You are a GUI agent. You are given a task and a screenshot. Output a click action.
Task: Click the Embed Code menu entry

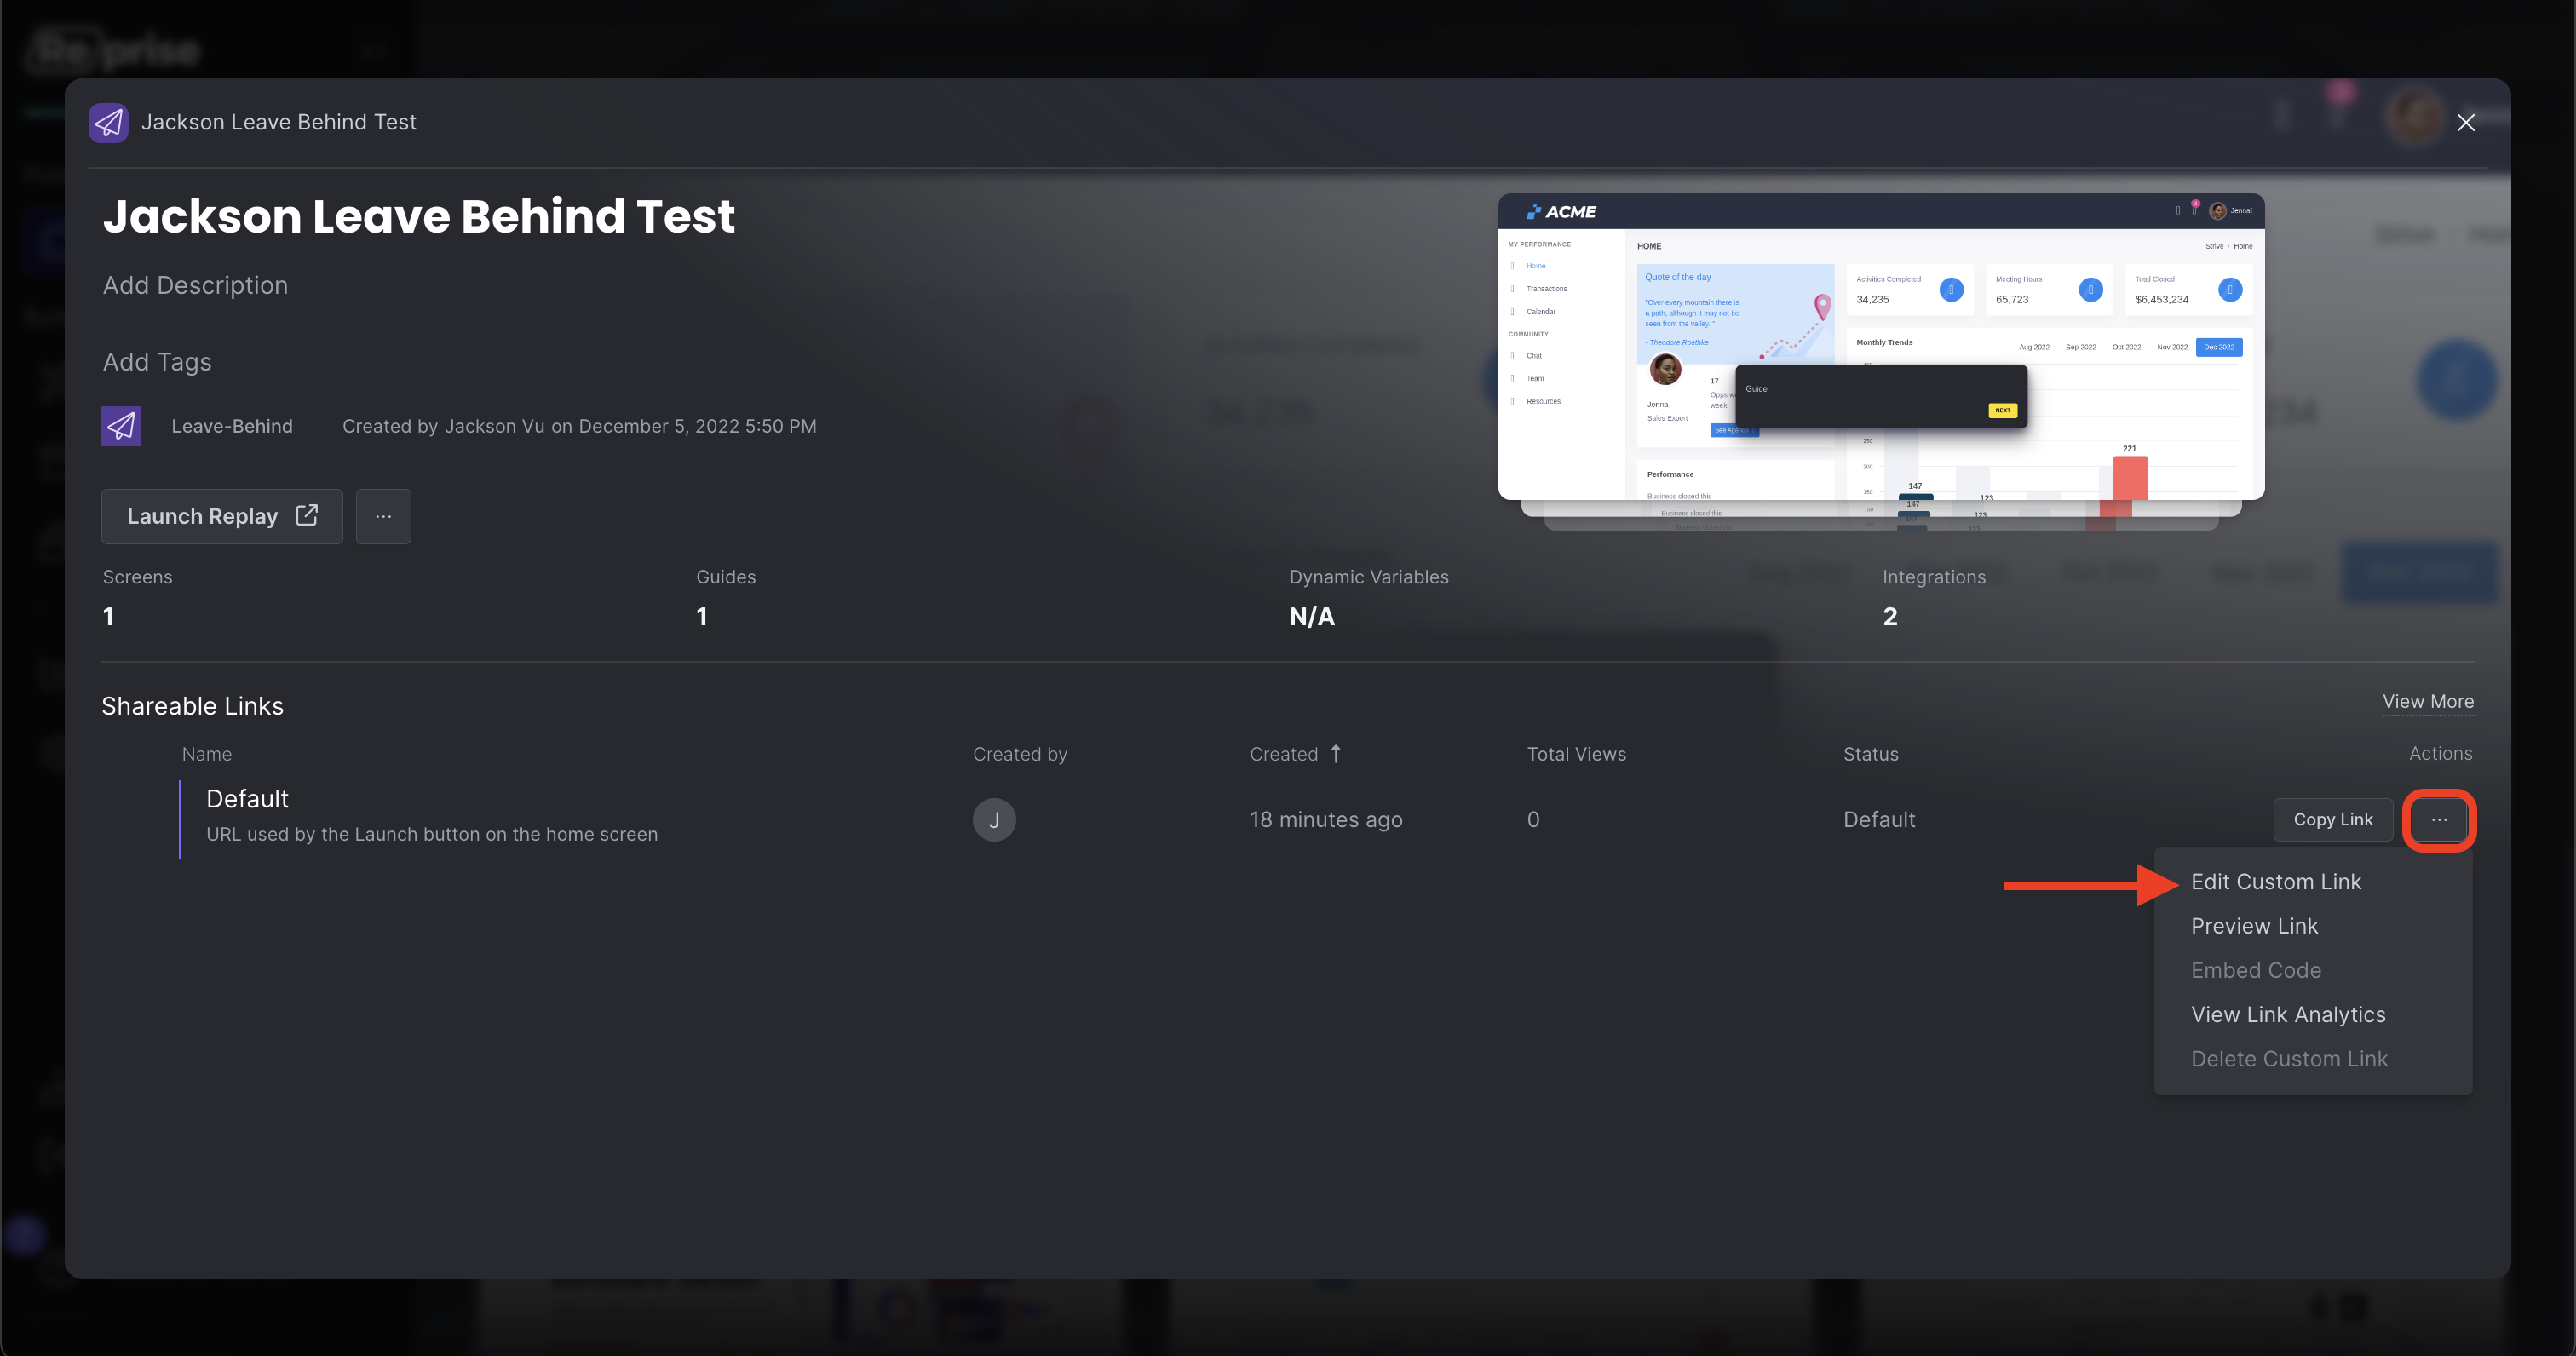click(2256, 970)
